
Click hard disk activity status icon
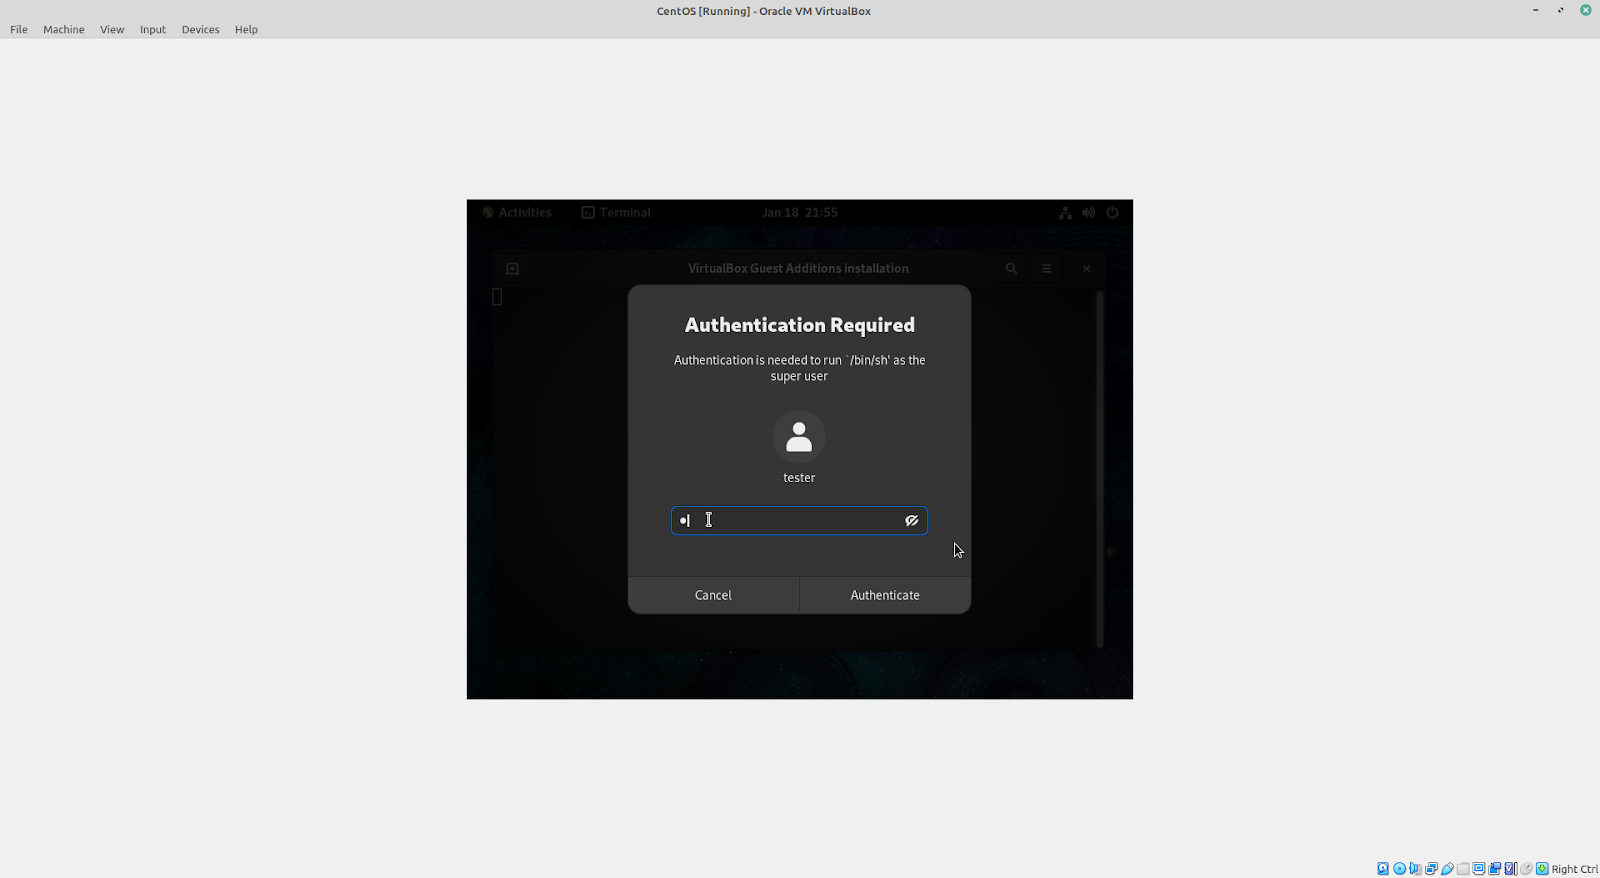point(1383,868)
